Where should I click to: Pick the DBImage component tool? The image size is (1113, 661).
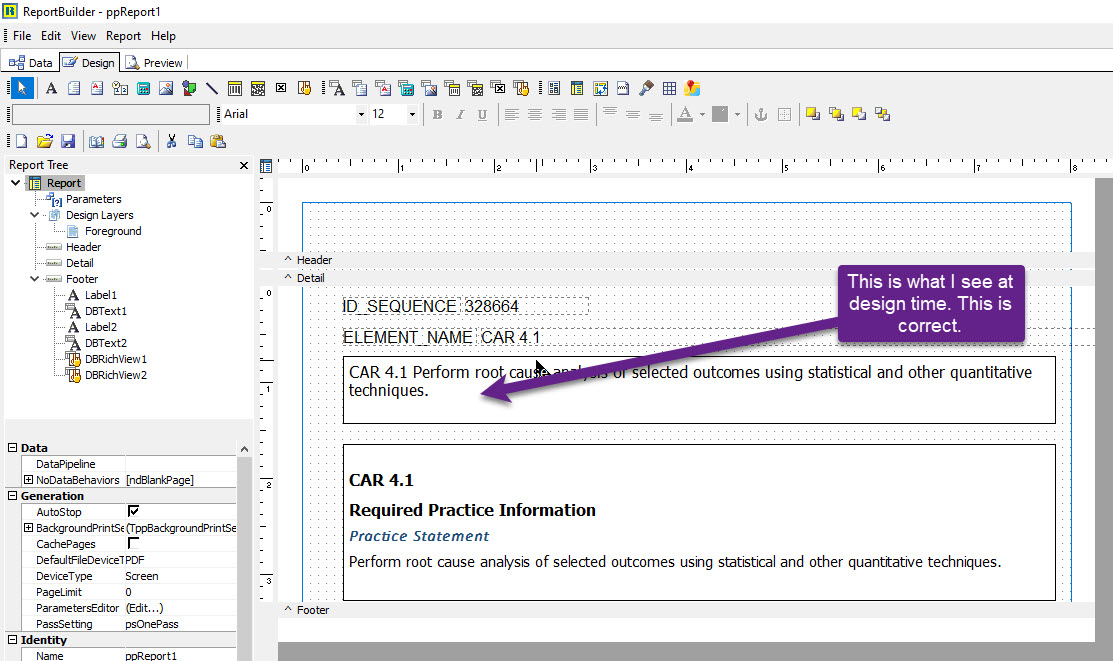429,88
